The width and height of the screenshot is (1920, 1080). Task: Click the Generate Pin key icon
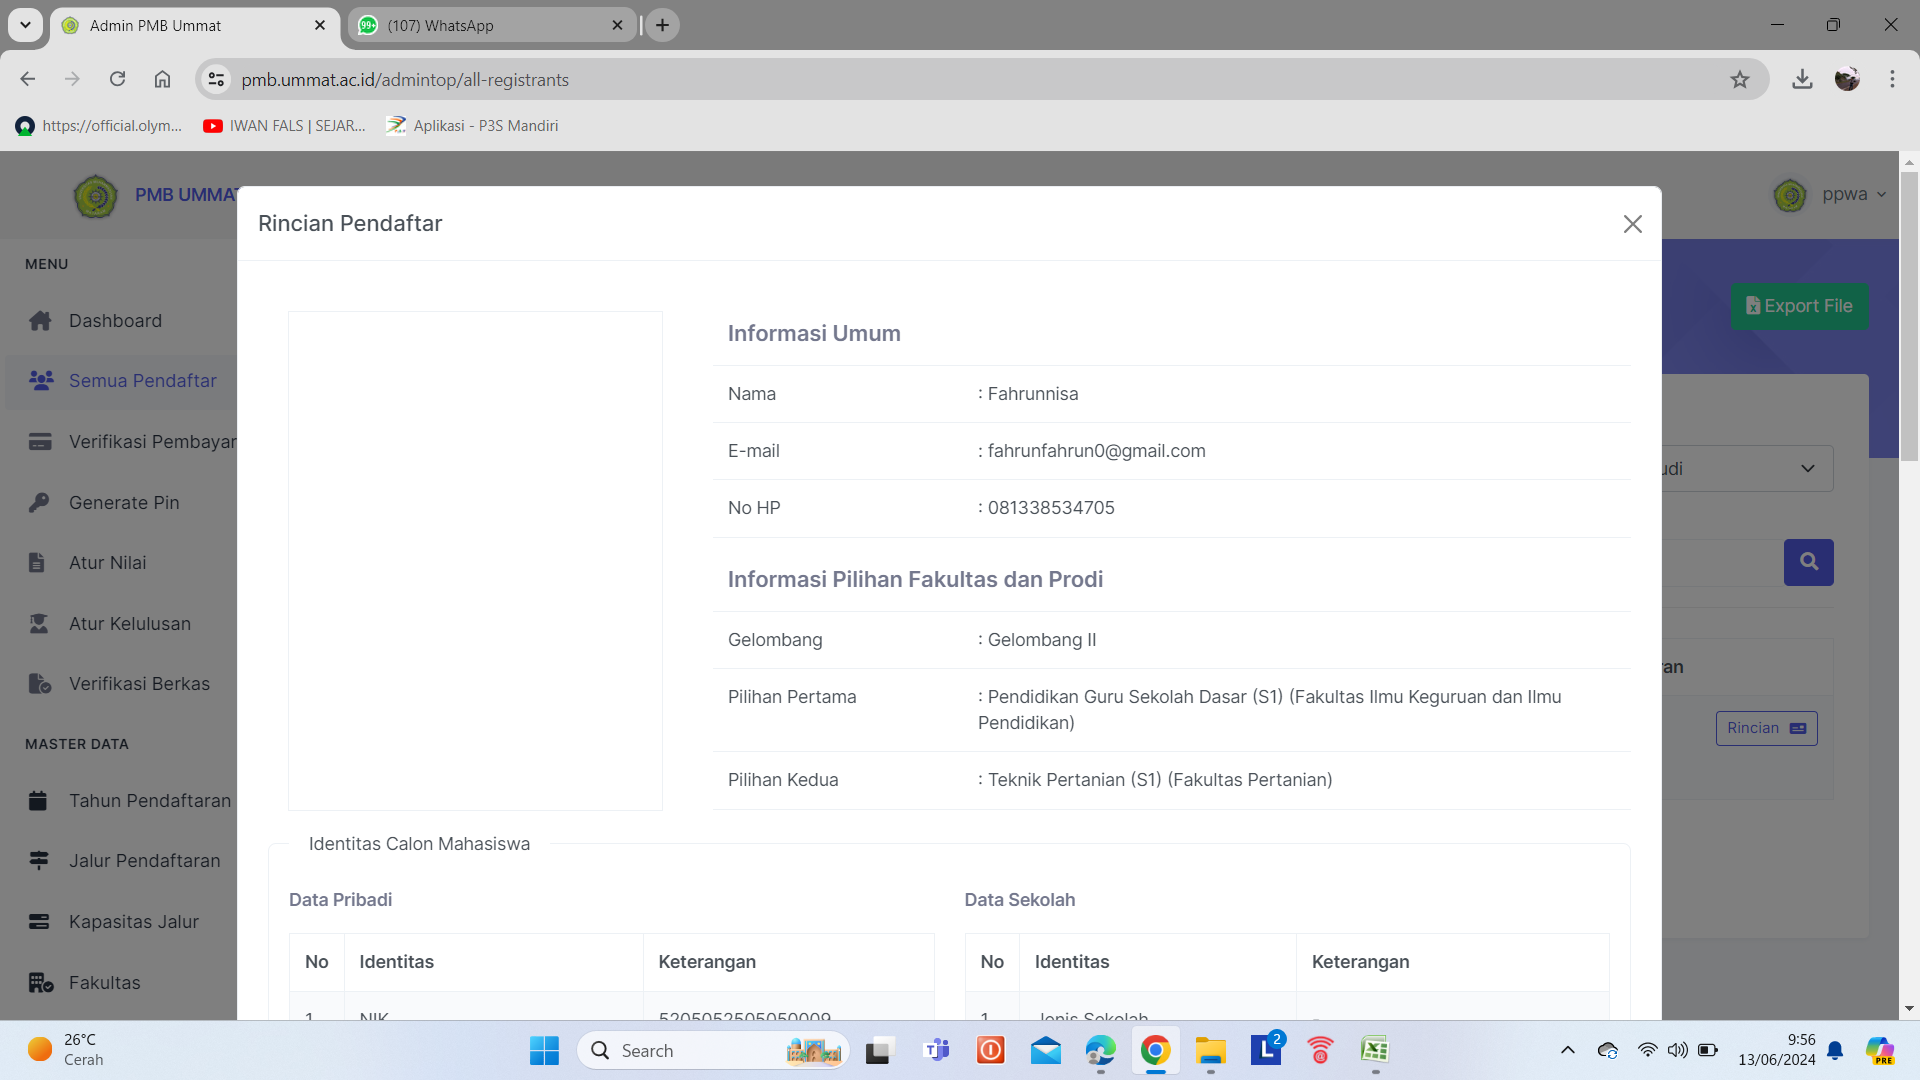tap(39, 502)
